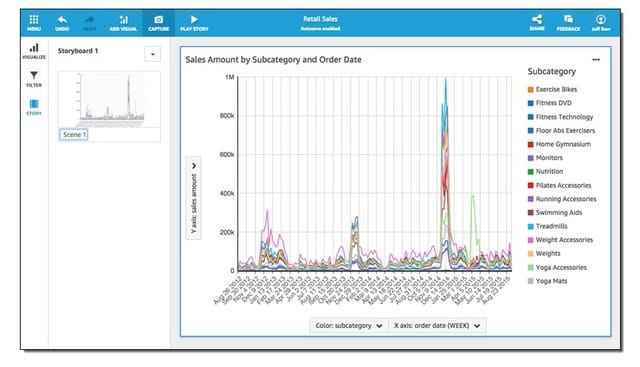Screen dimensions: 640x367
Task: Expand the Y axis sales amount control
Action: coord(193,198)
